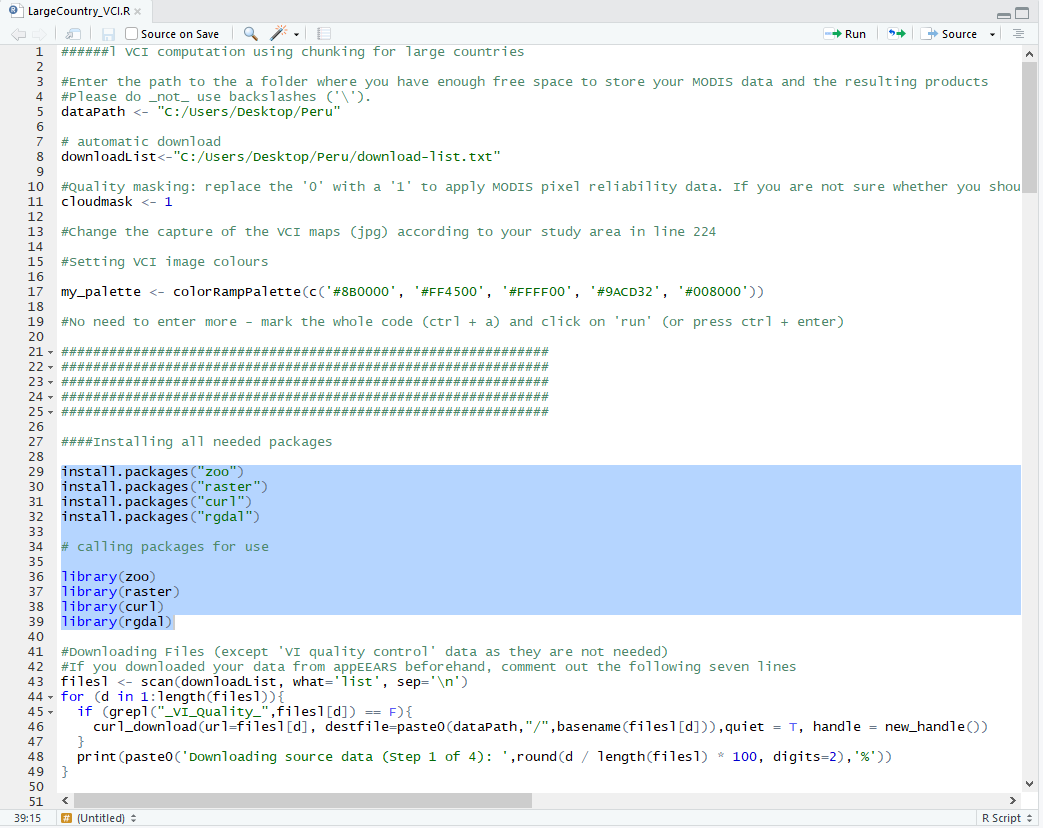Collapse the fold arrow at line 44
The image size is (1043, 828).
[51, 697]
